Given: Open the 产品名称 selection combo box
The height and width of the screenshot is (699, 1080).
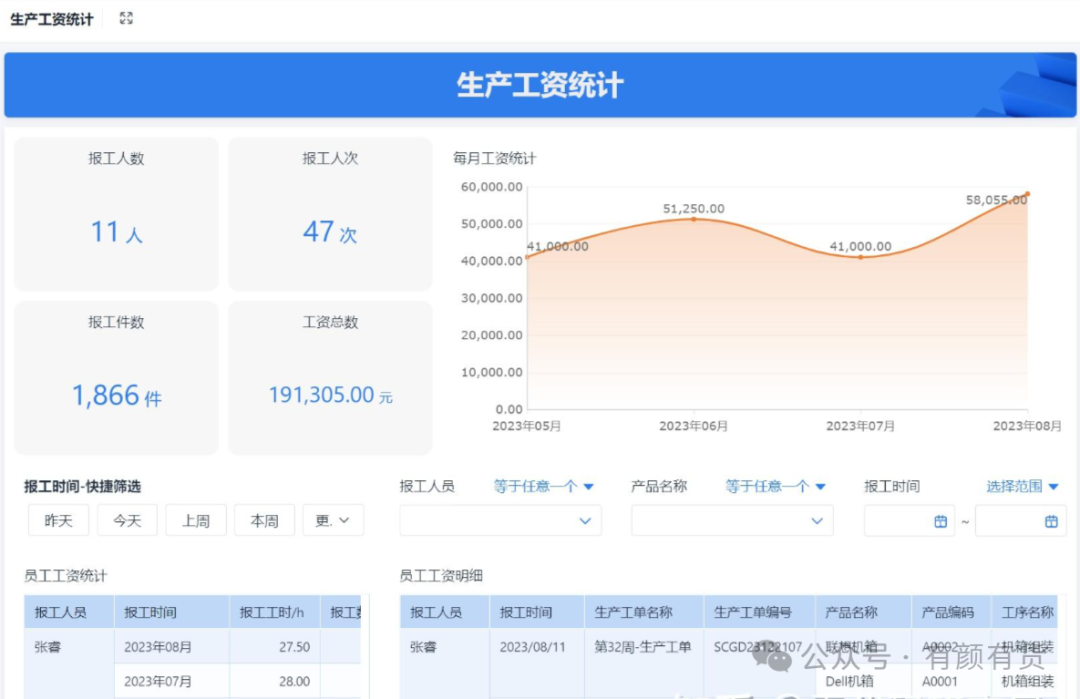Looking at the screenshot, I should (732, 521).
